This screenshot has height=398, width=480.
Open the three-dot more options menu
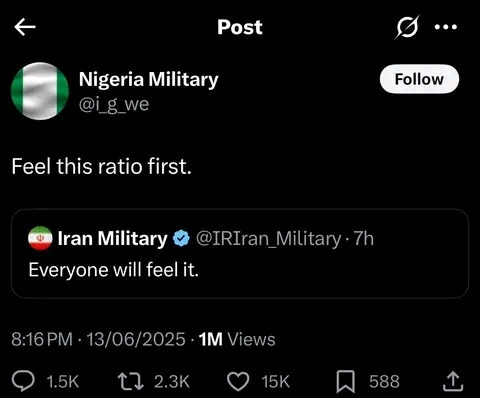point(446,27)
